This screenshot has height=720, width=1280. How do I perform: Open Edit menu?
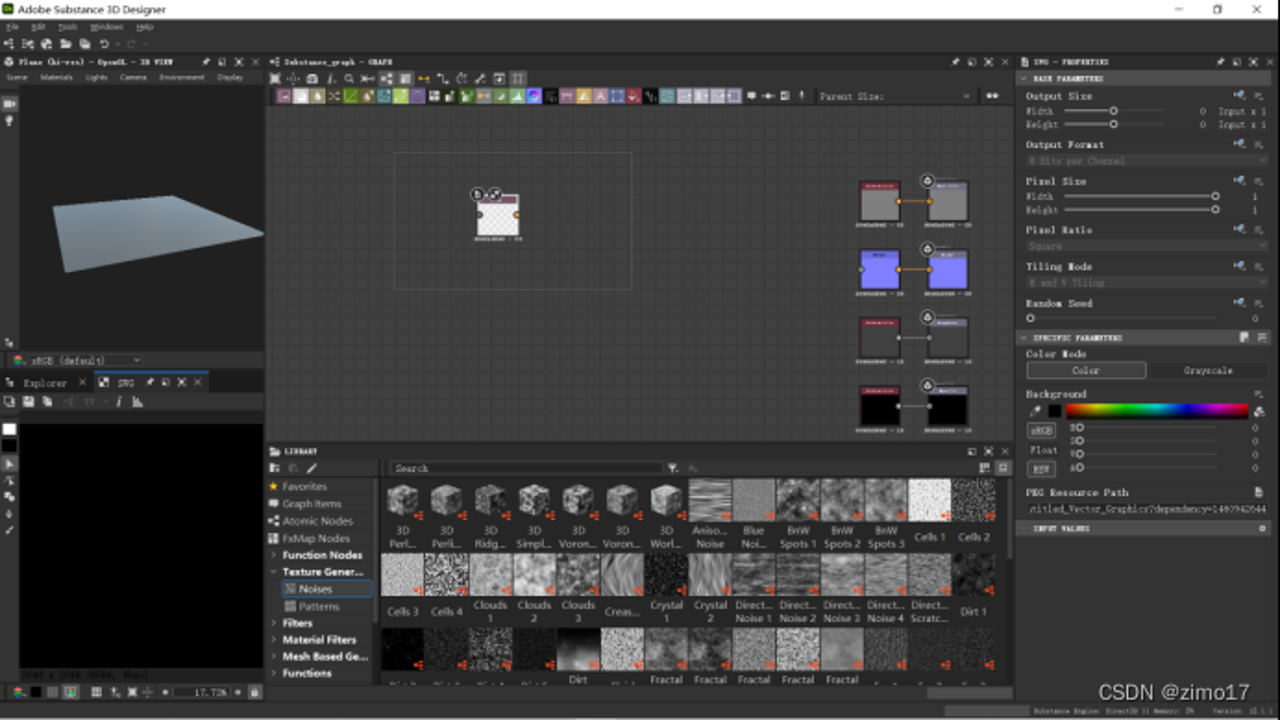click(38, 27)
